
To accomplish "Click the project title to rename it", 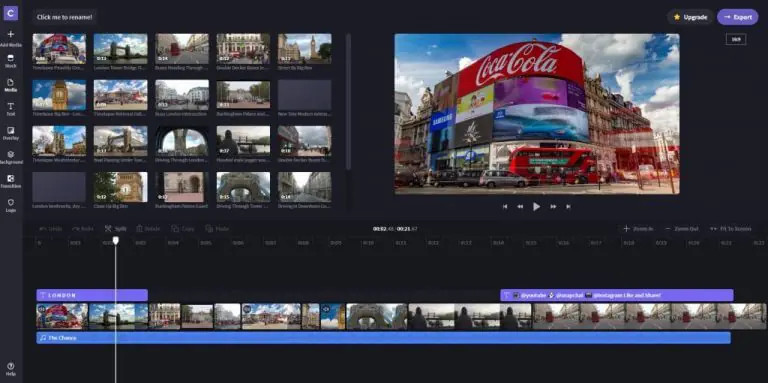I will tap(64, 17).
